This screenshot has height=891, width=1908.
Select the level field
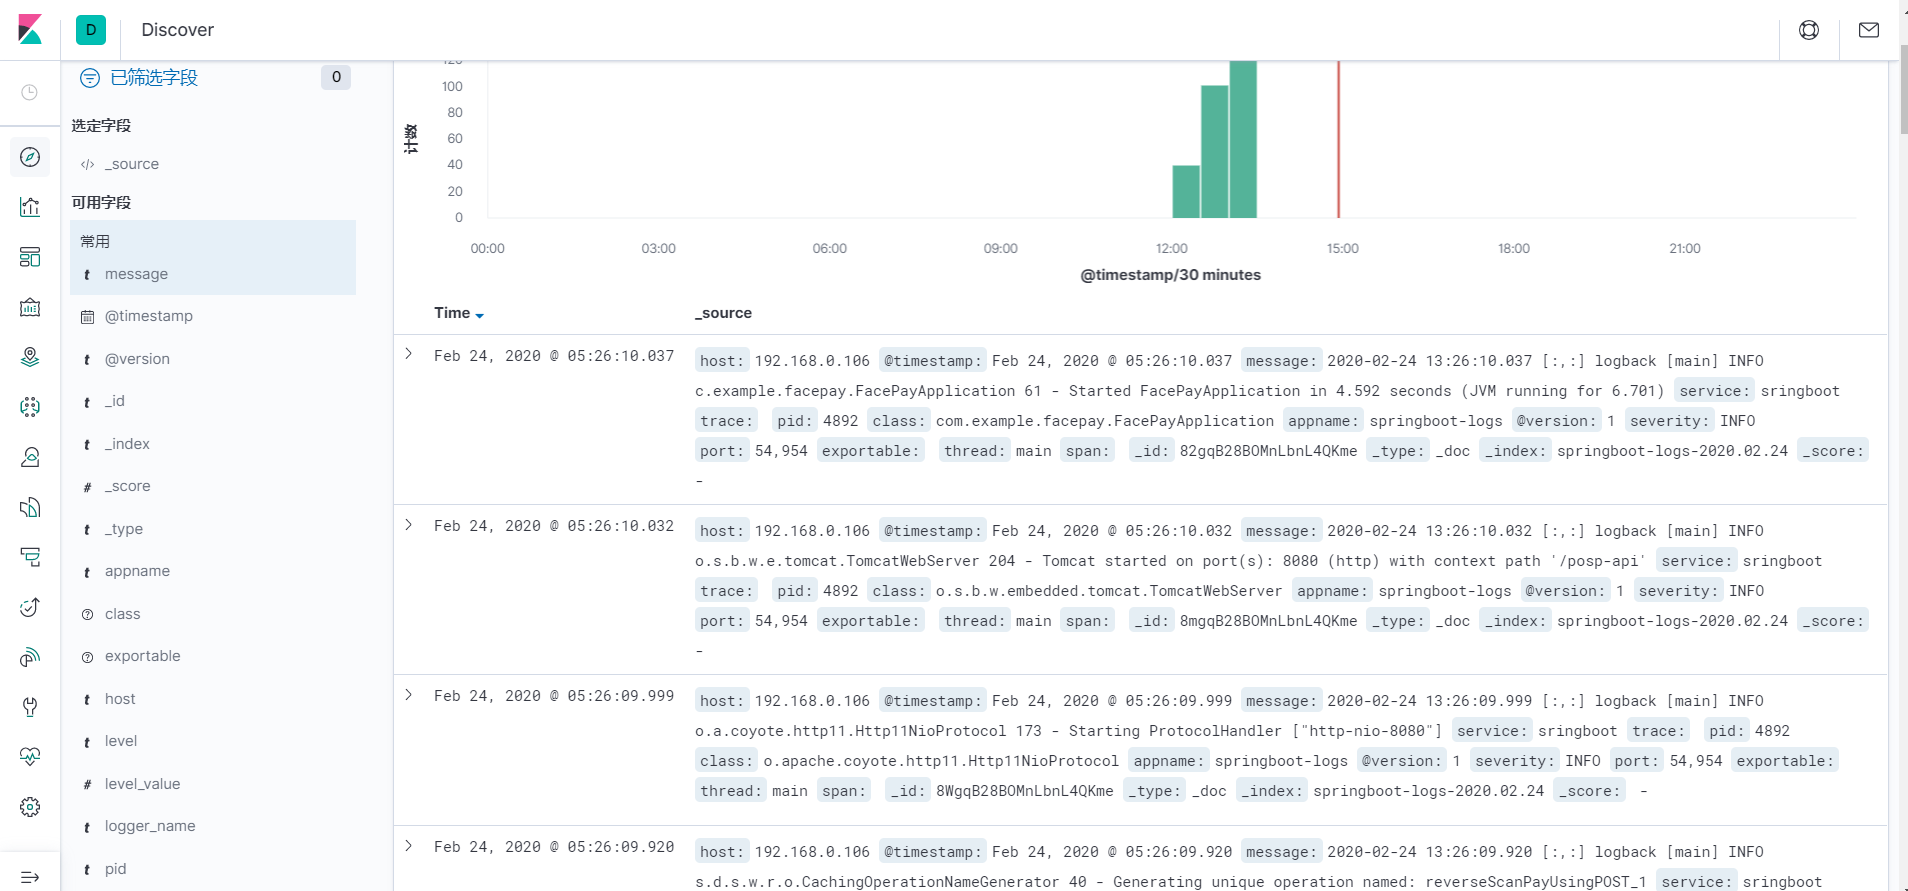coord(121,741)
